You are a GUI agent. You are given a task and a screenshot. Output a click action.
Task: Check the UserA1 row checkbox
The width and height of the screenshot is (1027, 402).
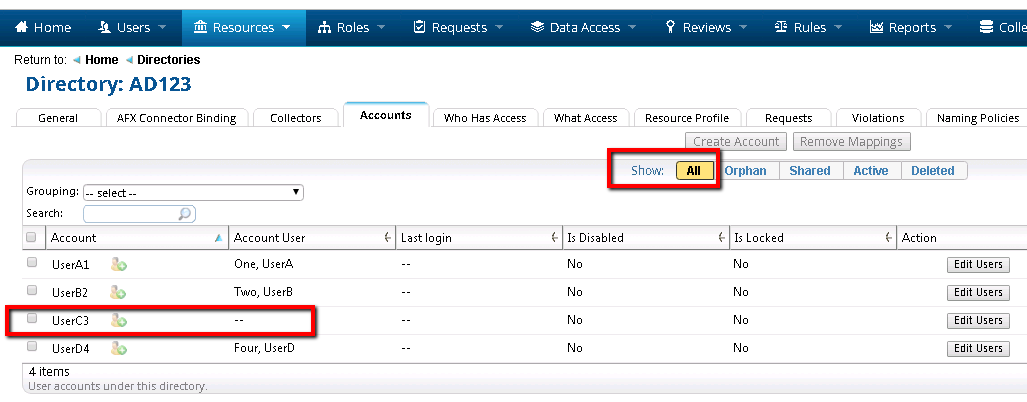pyautogui.click(x=32, y=264)
